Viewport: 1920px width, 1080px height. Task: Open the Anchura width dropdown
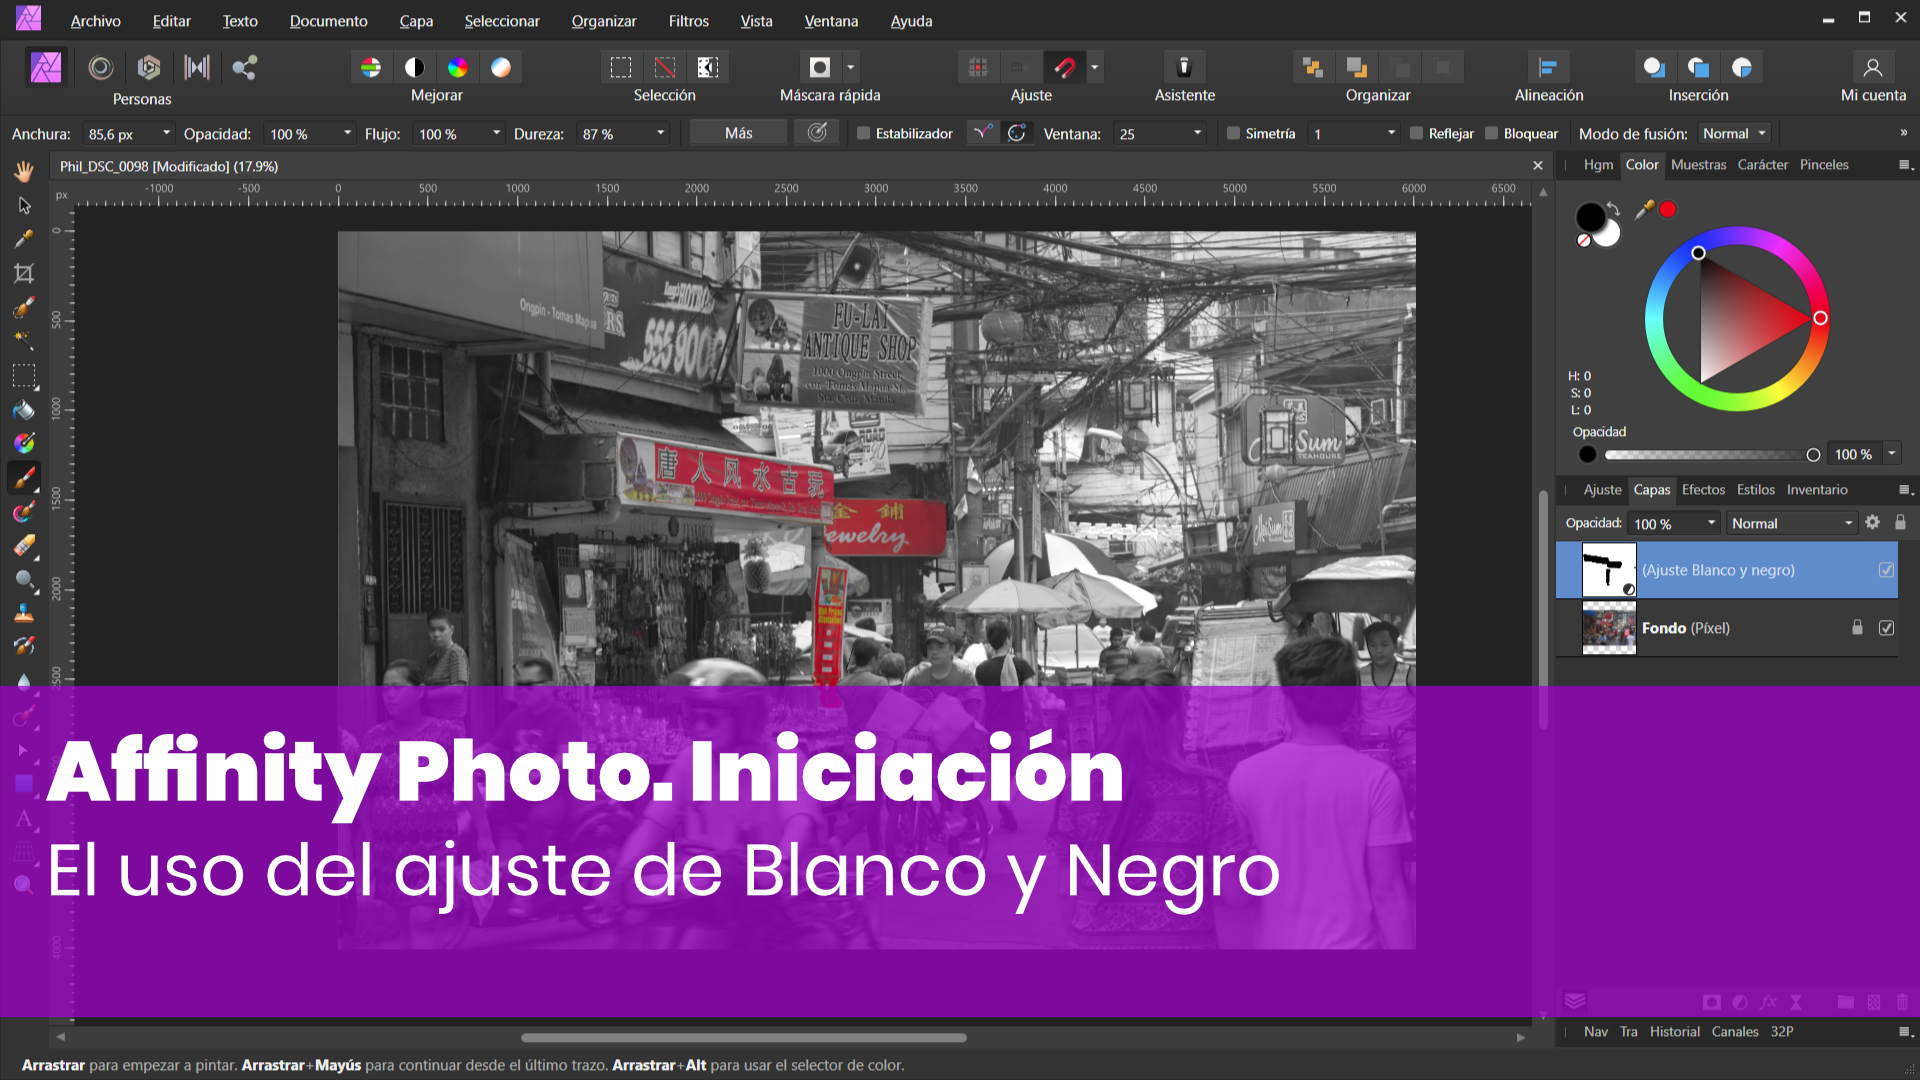point(166,133)
